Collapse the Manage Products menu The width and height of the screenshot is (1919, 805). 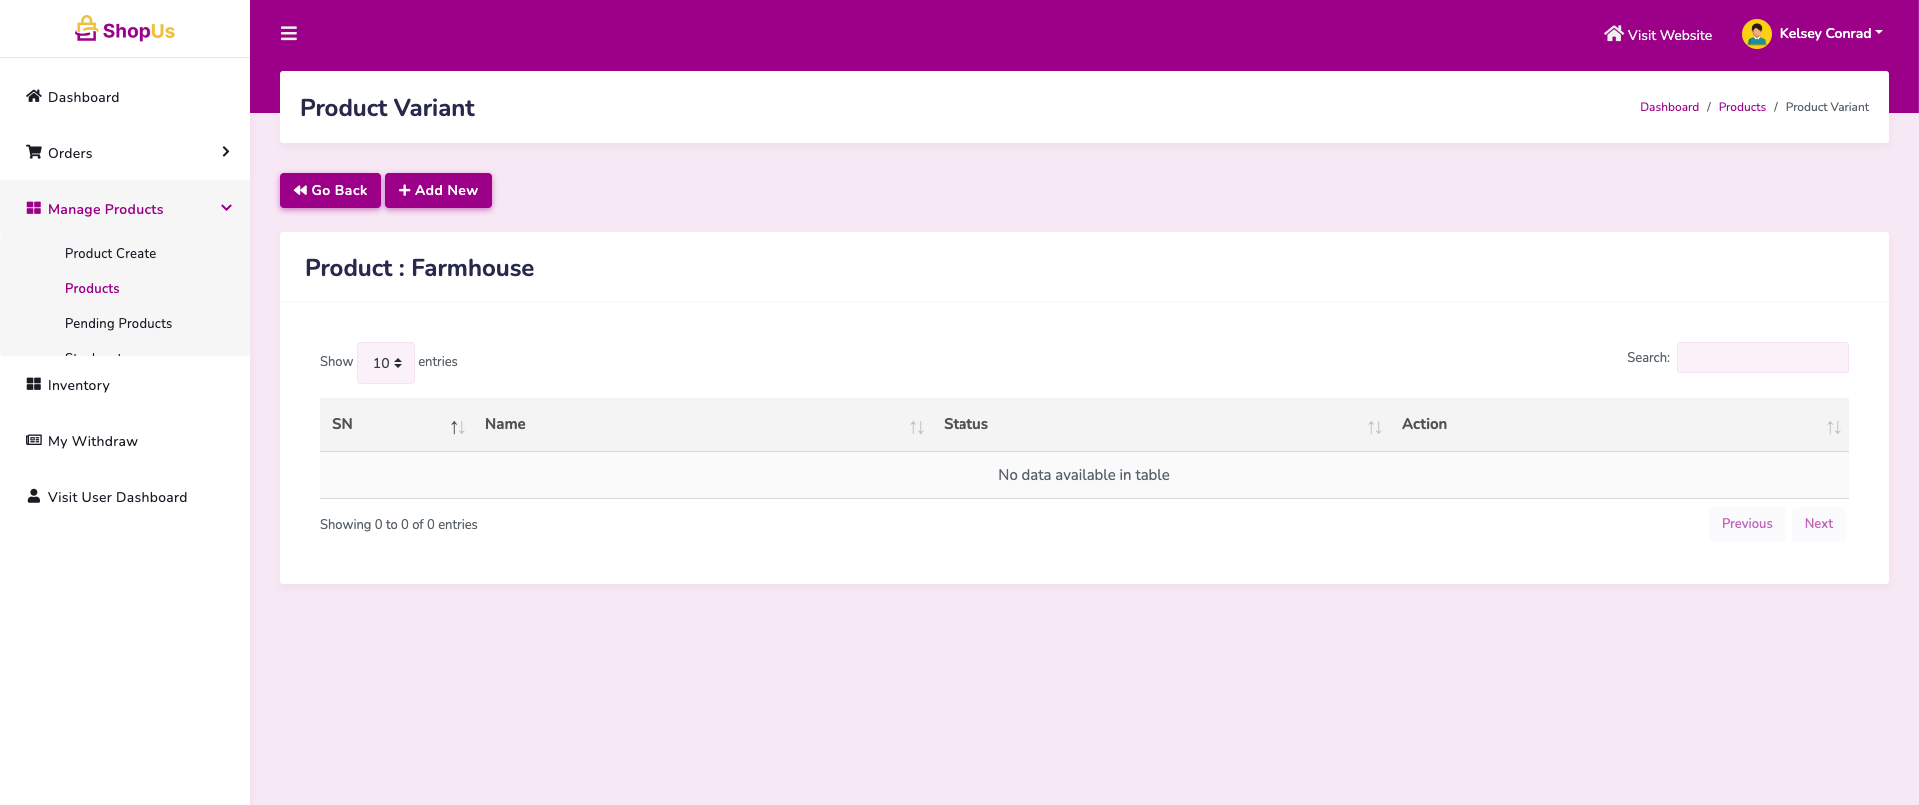(226, 208)
